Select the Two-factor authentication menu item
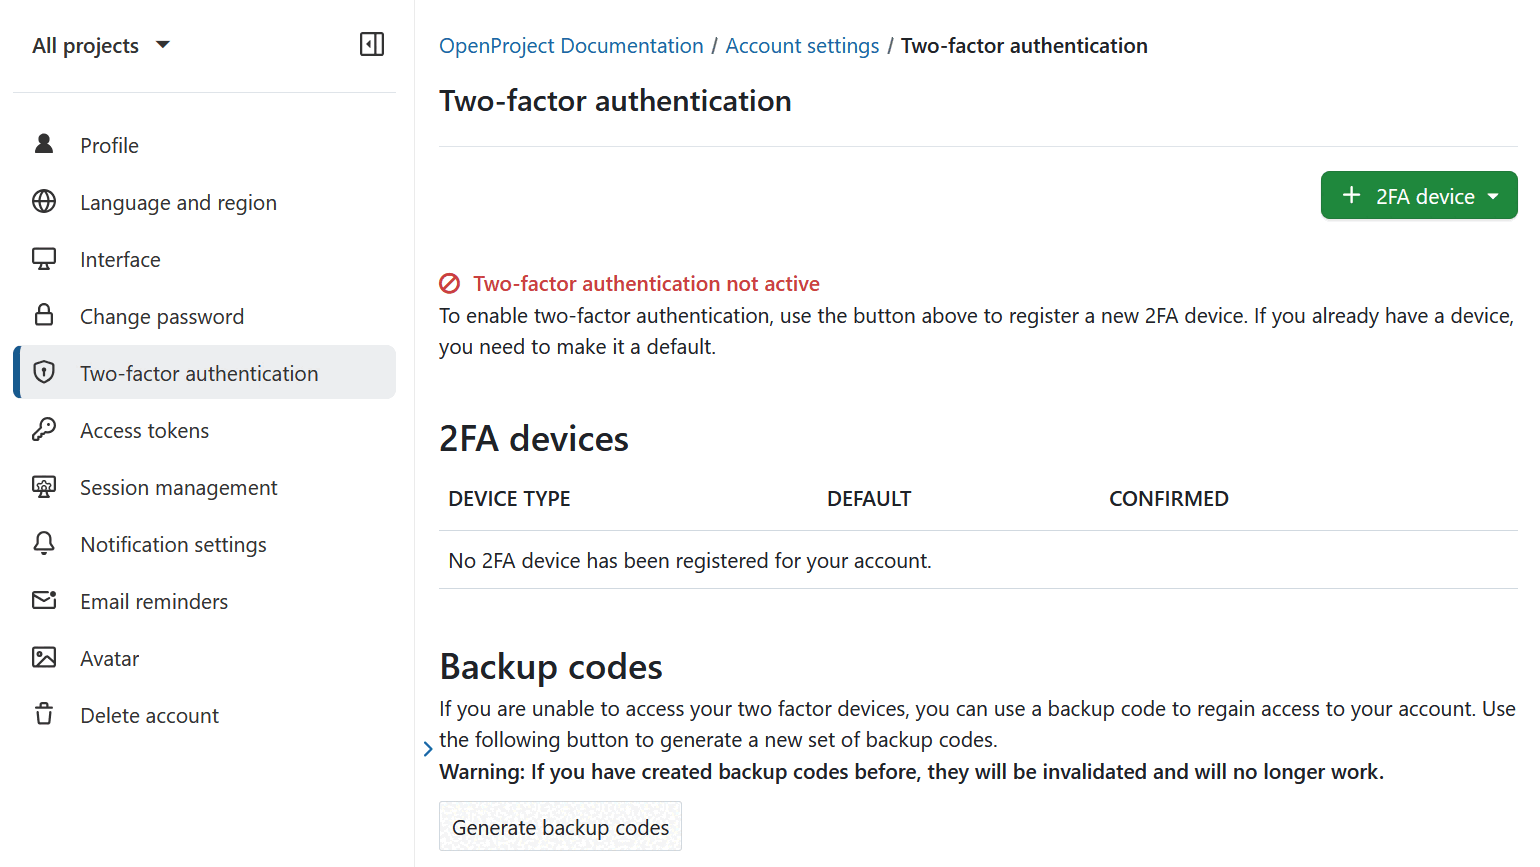The height and width of the screenshot is (867, 1540). coord(199,374)
